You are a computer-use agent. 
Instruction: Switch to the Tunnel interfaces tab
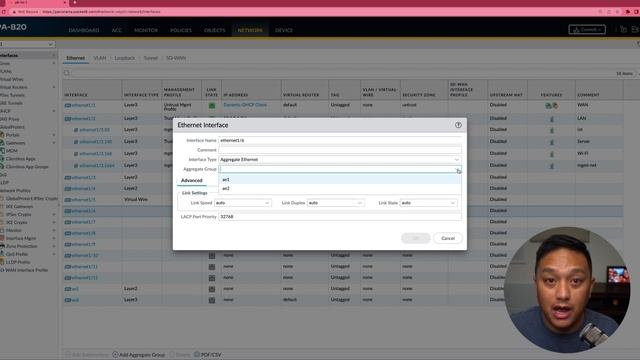[150, 58]
